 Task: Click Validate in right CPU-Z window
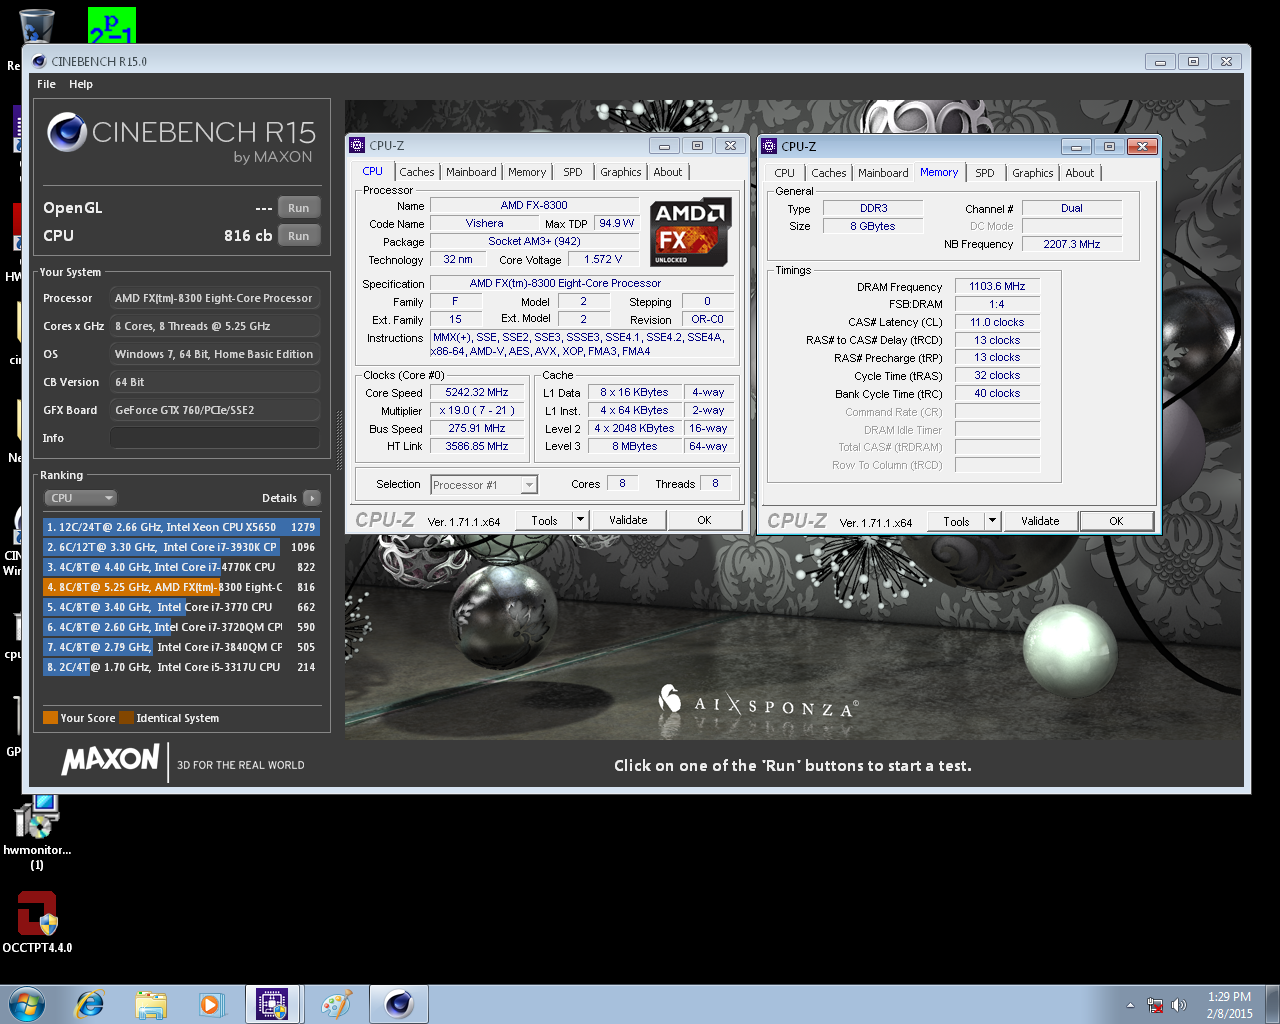point(1040,521)
